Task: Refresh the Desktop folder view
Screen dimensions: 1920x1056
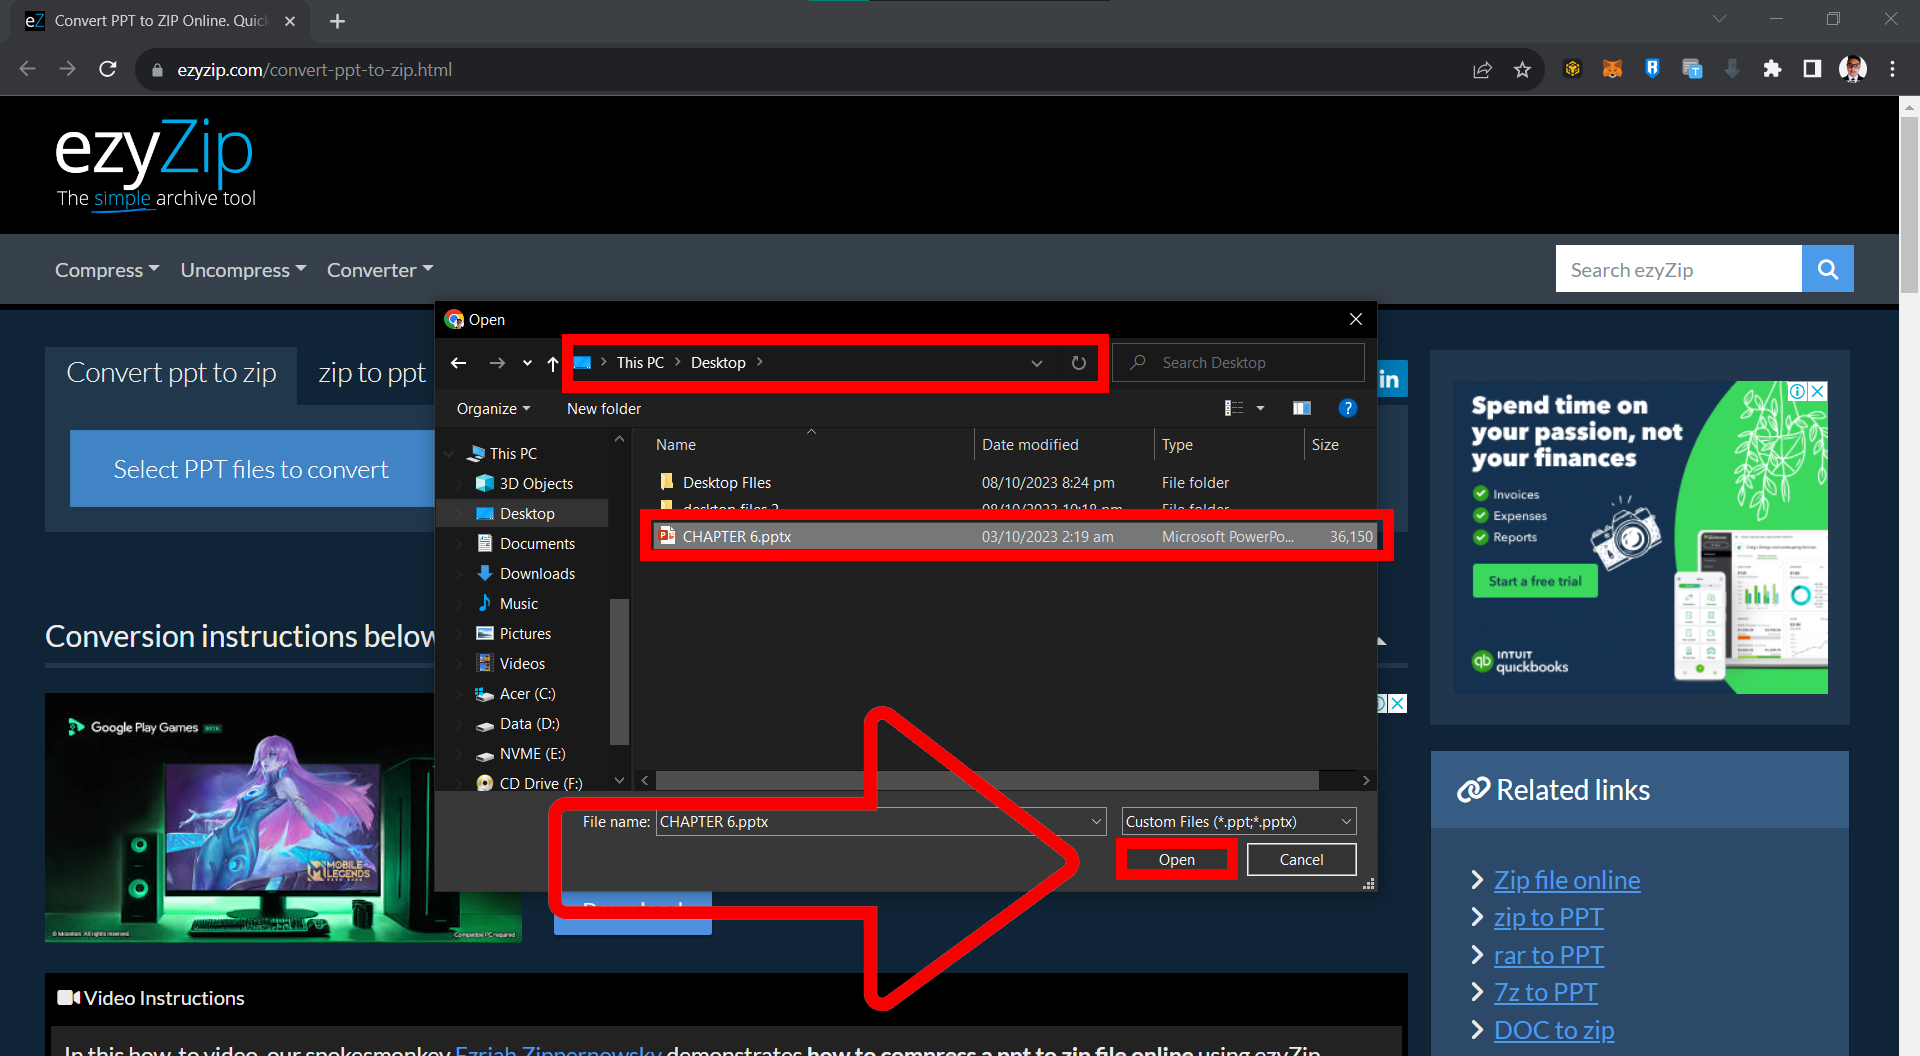Action: pos(1079,362)
